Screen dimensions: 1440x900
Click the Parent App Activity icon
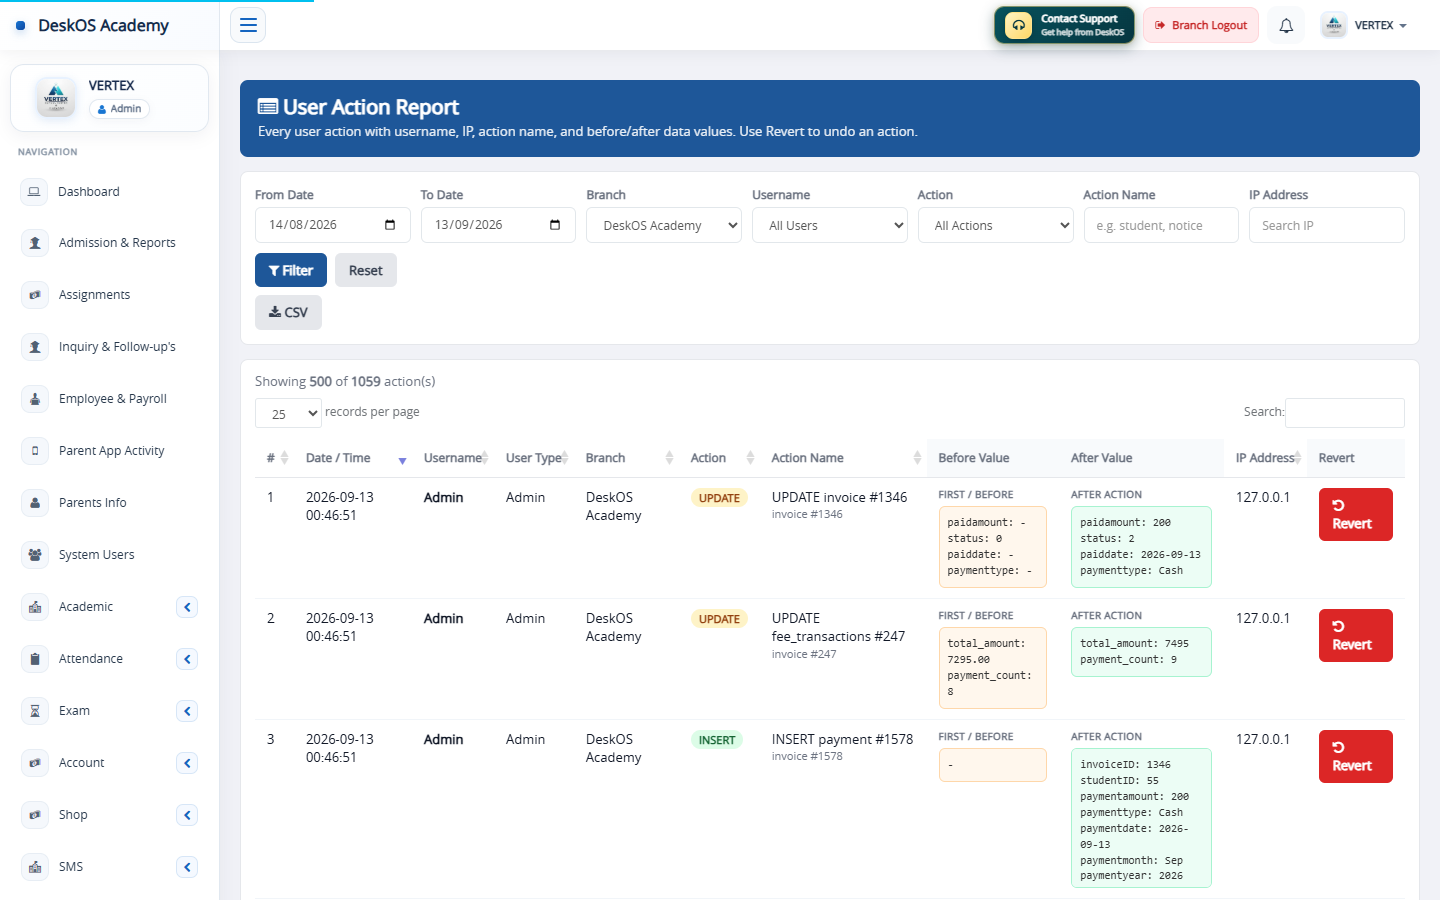click(x=35, y=451)
